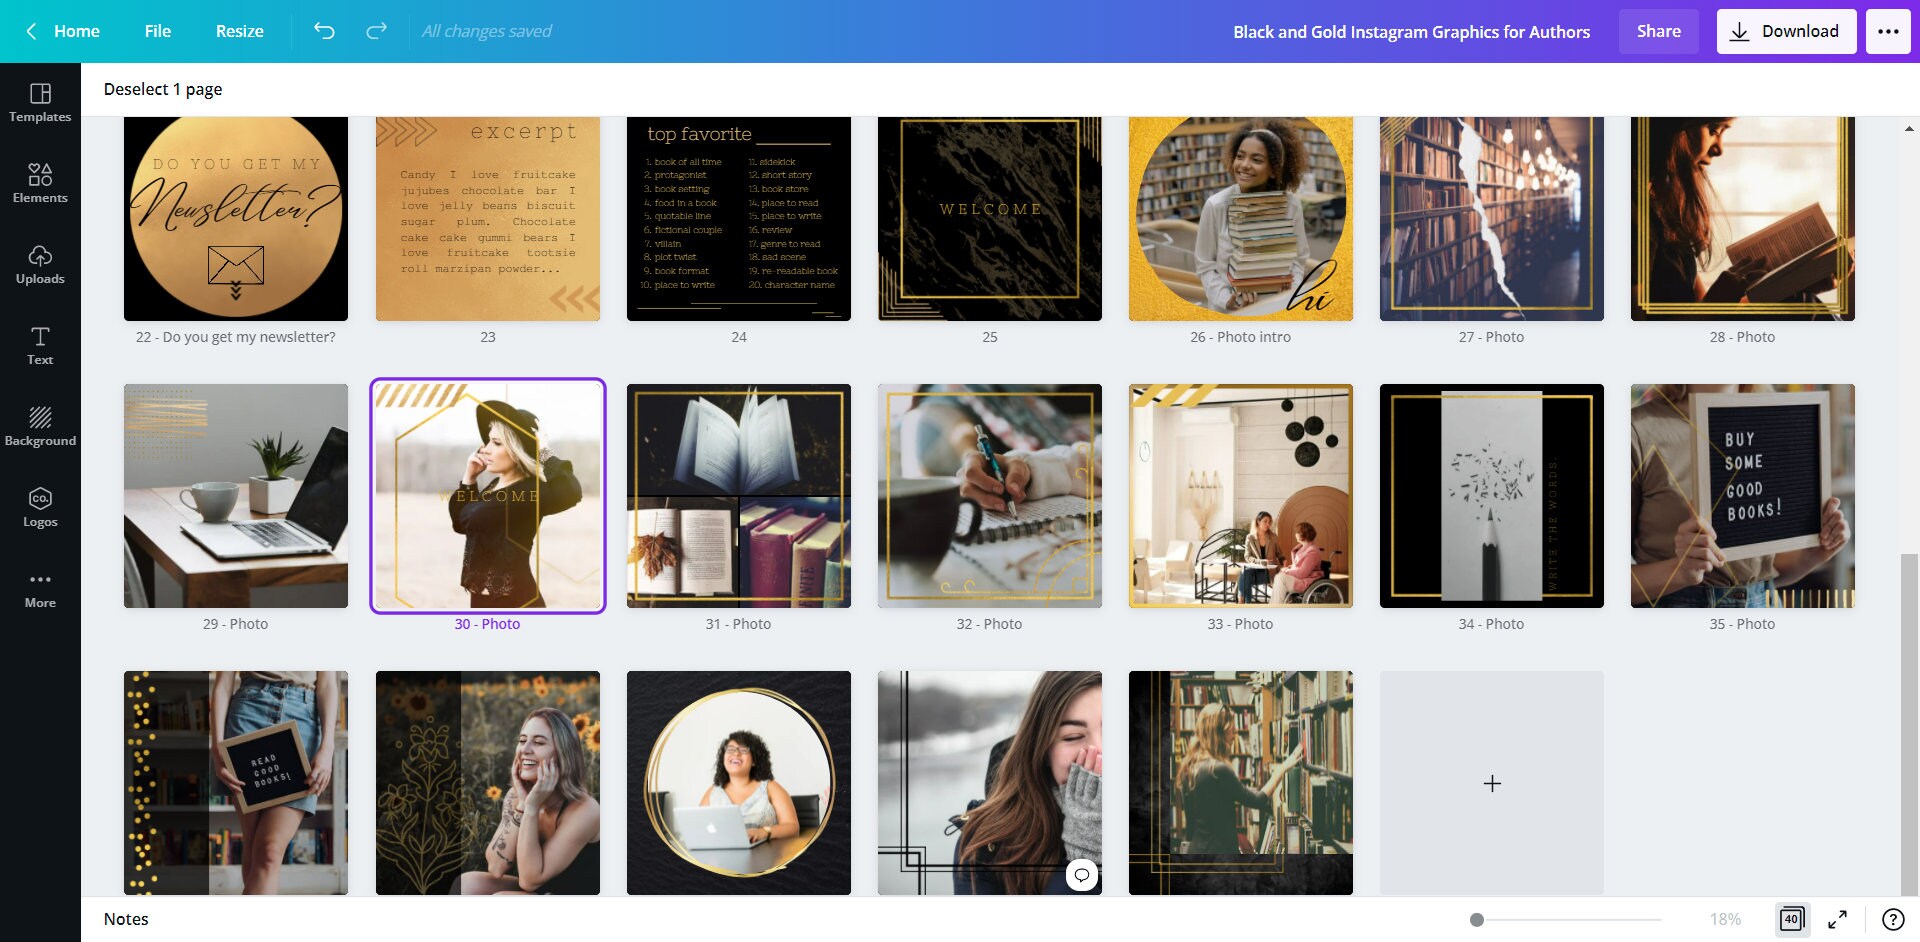Screen dimensions: 1920x942
Task: Open the three-dots overflow menu
Action: (1889, 31)
